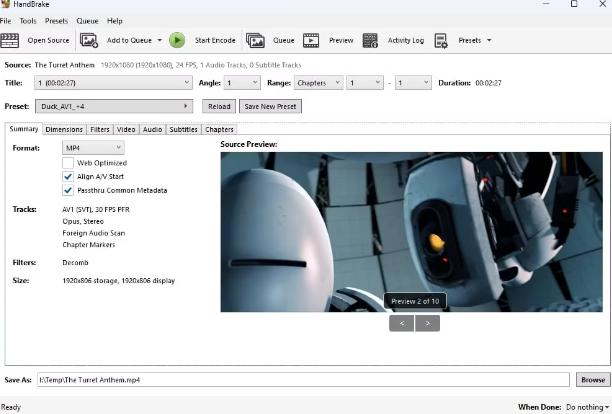
Task: Click the Duration value 00:02:27
Action: pyautogui.click(x=488, y=83)
